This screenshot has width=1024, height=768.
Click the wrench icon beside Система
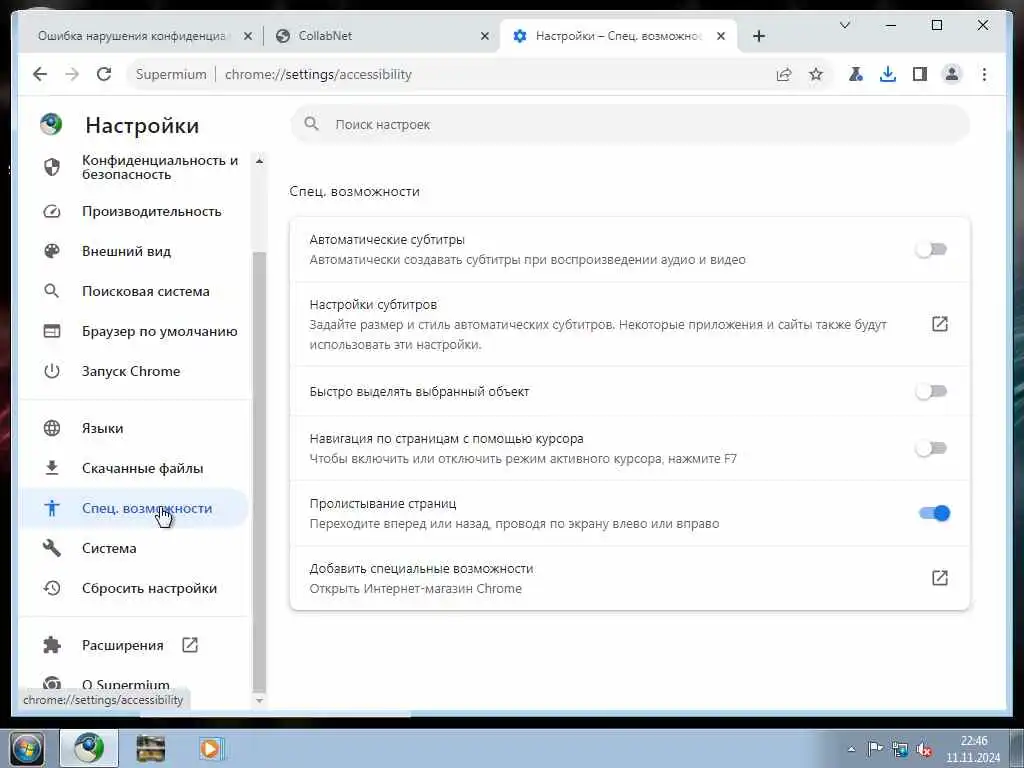click(x=52, y=548)
